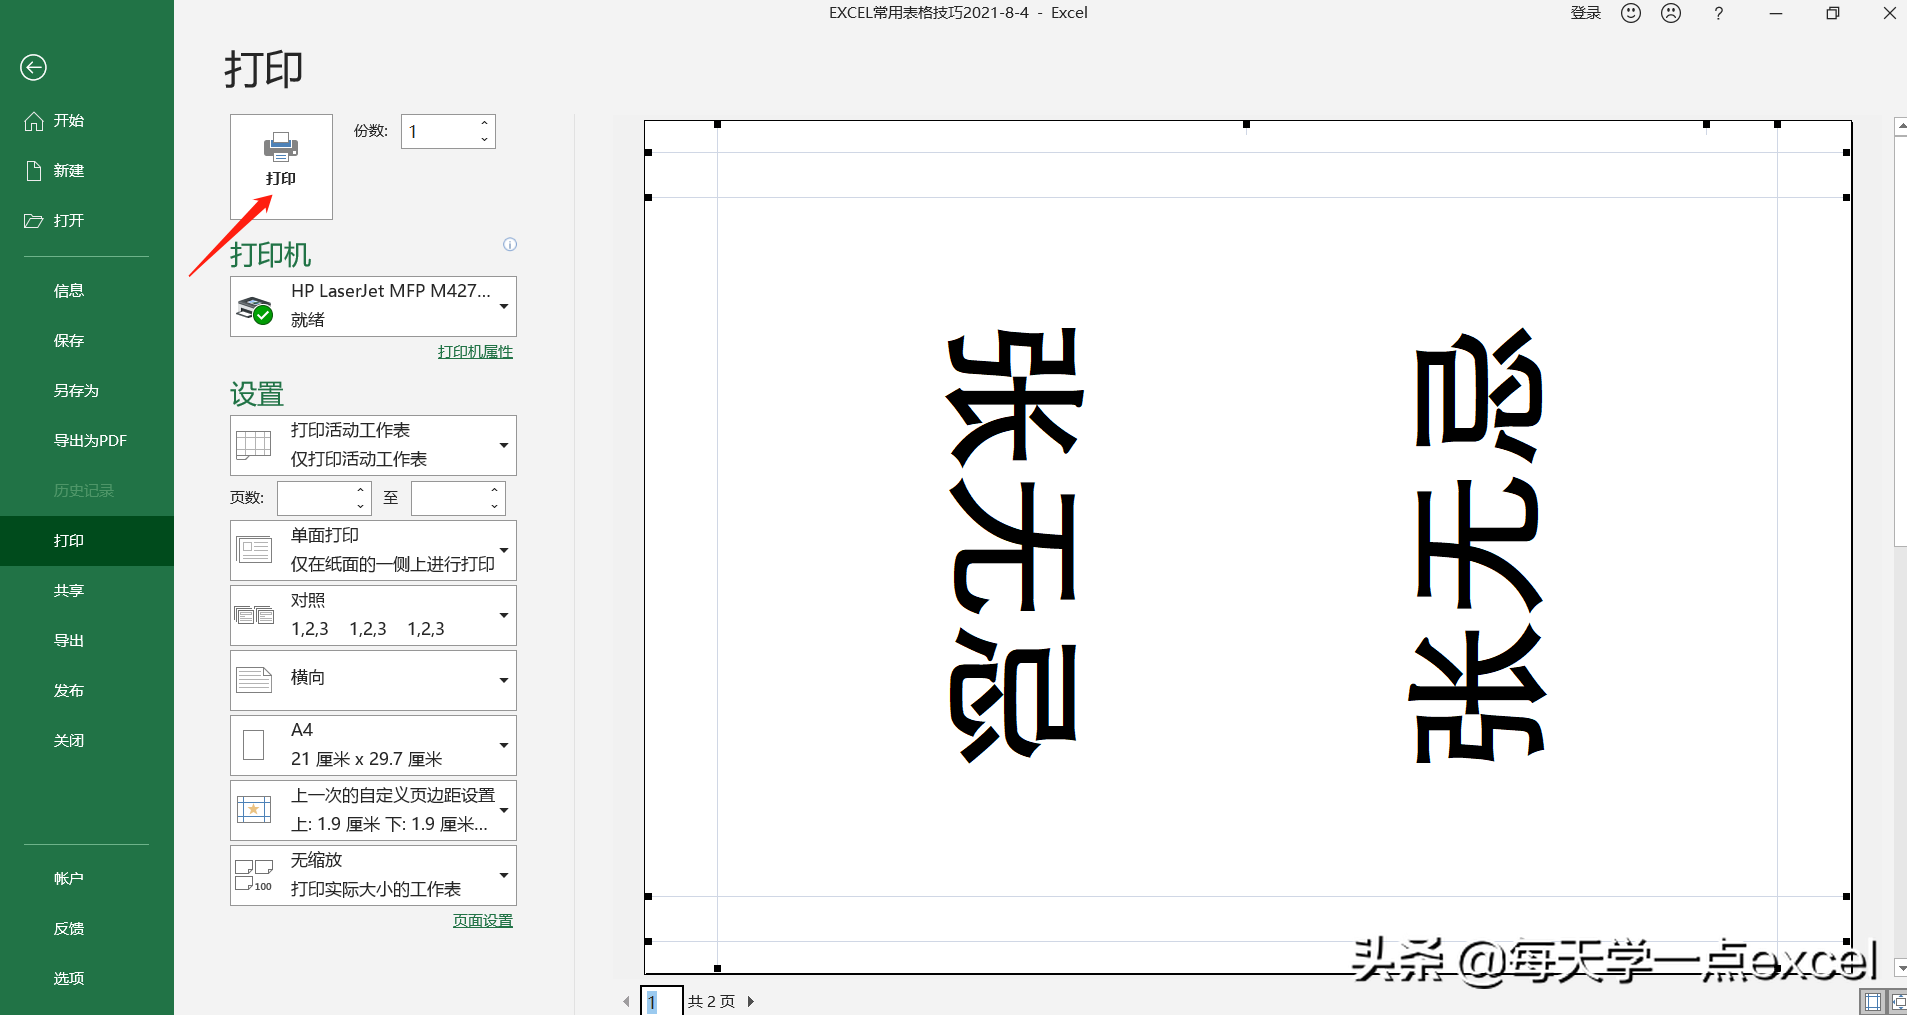Click the scrollbar down arrow

point(1900,968)
